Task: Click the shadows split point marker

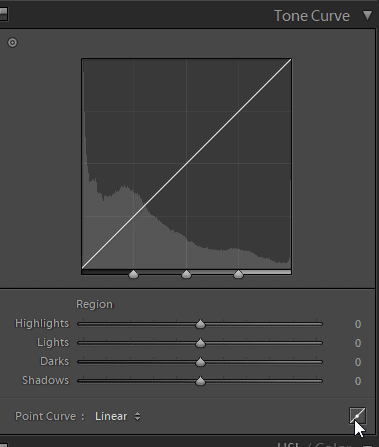Action: click(x=133, y=274)
